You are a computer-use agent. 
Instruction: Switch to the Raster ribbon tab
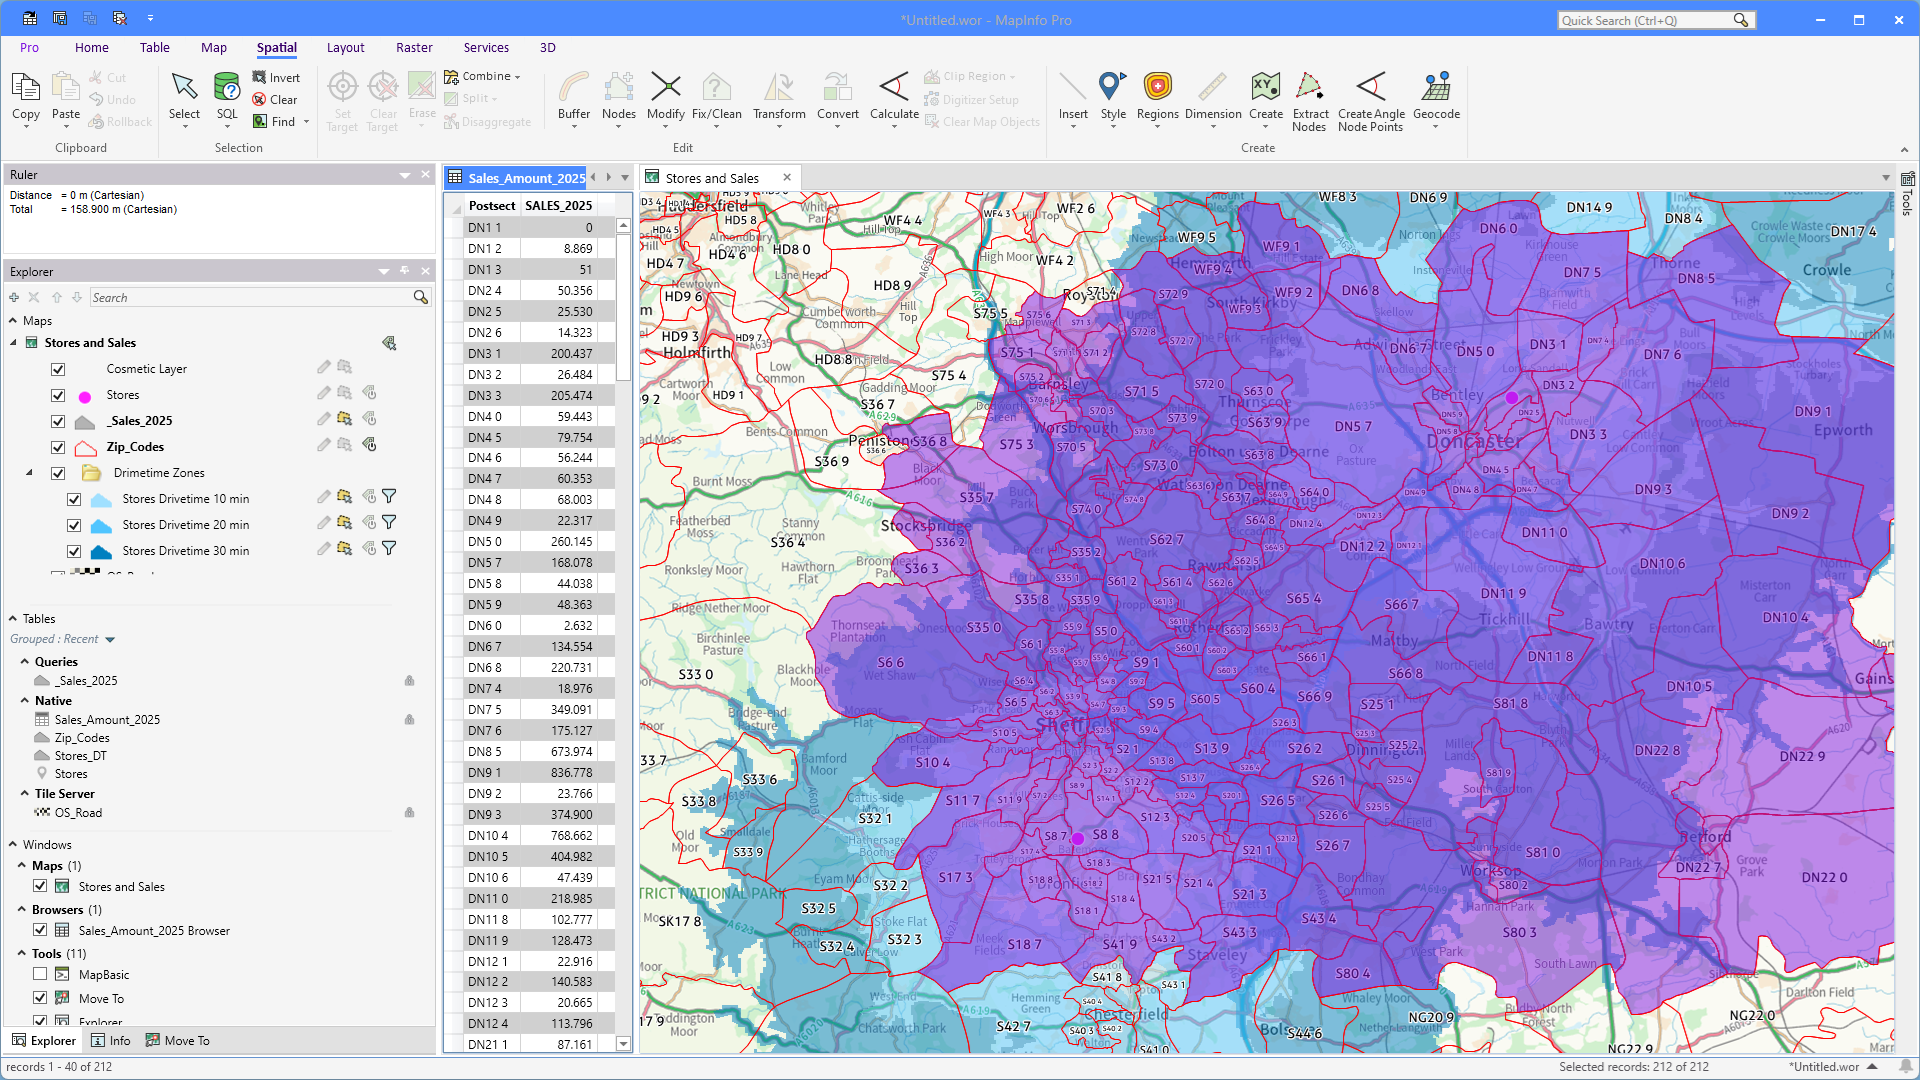pyautogui.click(x=414, y=47)
